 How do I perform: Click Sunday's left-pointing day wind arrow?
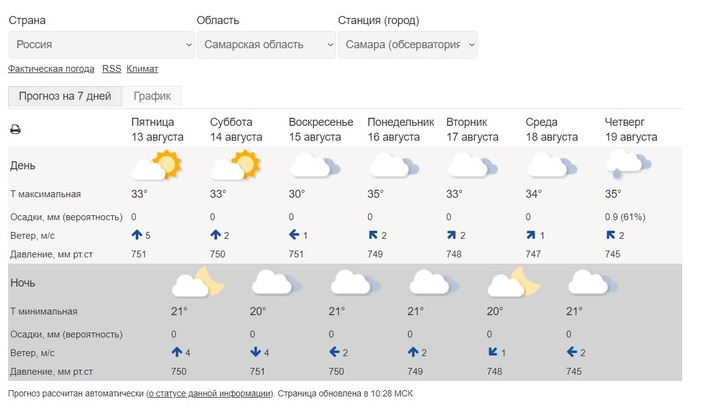click(x=294, y=235)
